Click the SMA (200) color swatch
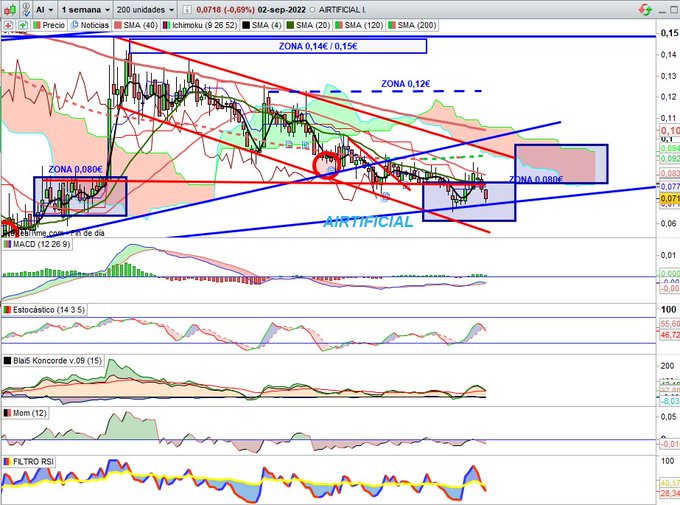 click(392, 25)
